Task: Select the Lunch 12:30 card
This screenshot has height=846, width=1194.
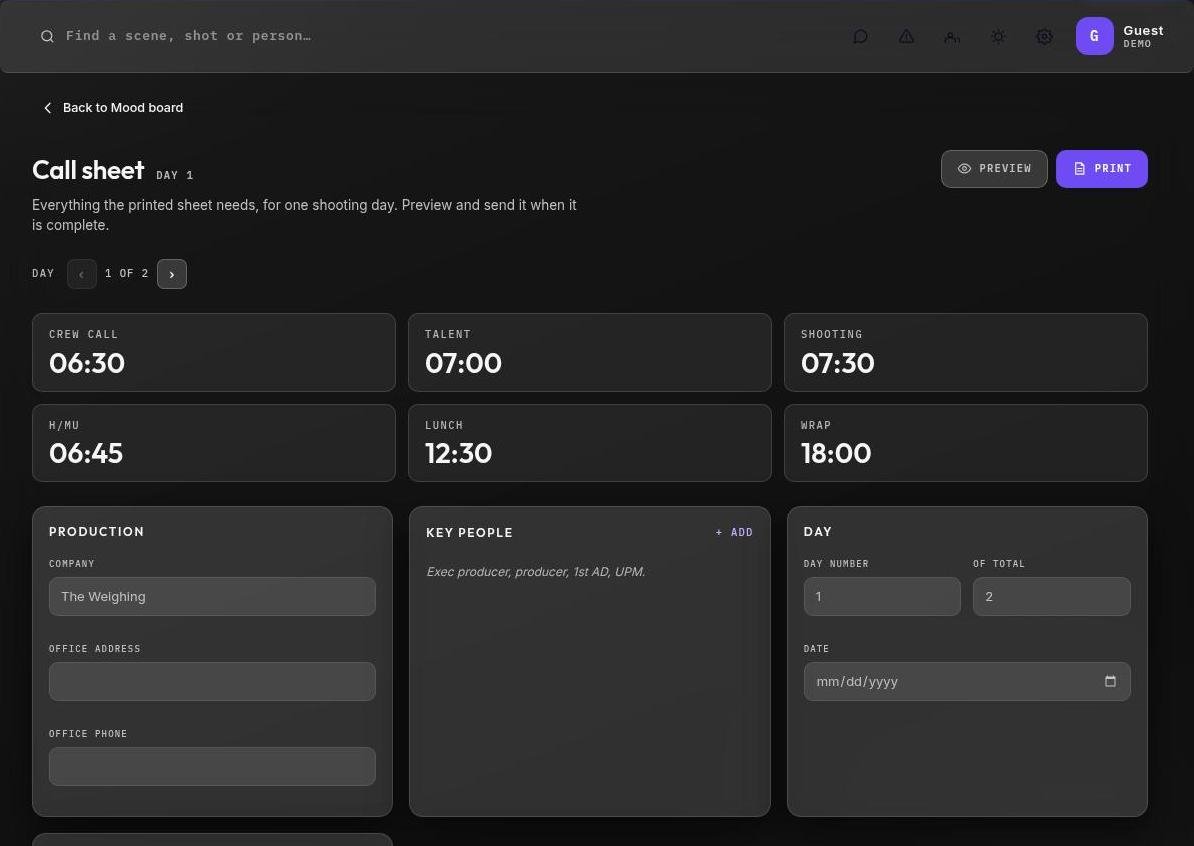Action: [589, 443]
